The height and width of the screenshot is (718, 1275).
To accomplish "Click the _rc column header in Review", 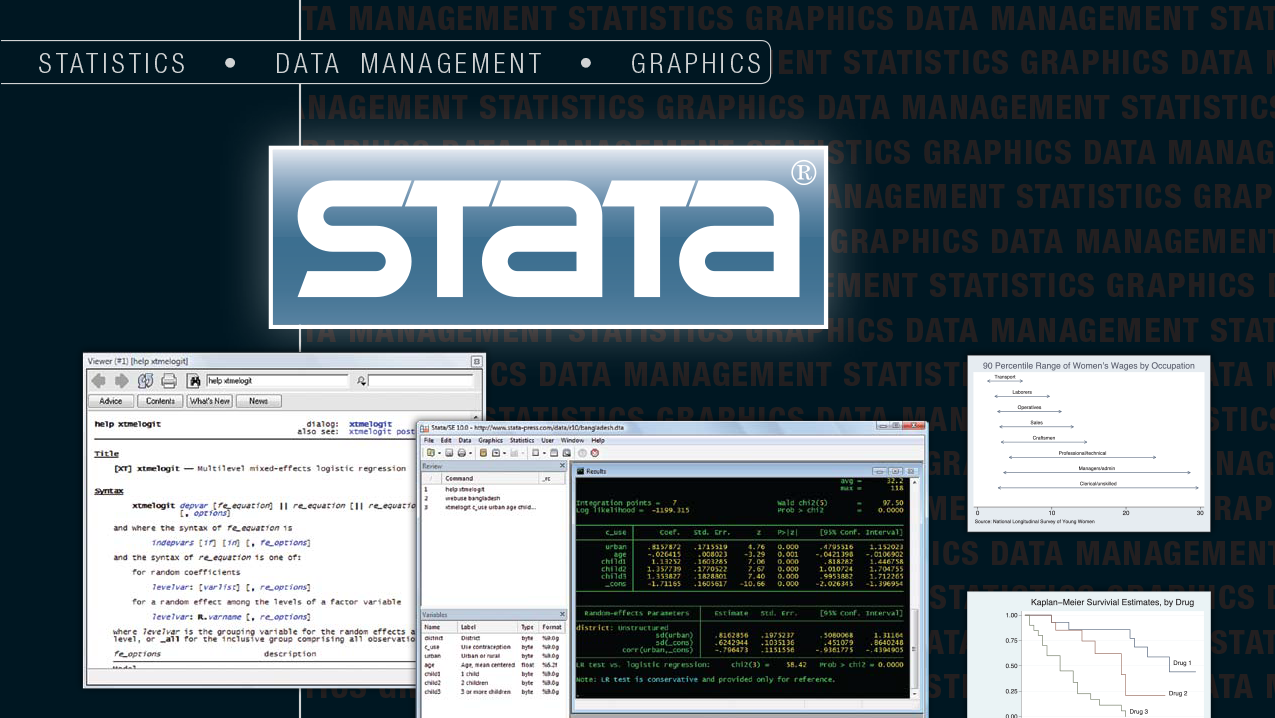I will 552,479.
